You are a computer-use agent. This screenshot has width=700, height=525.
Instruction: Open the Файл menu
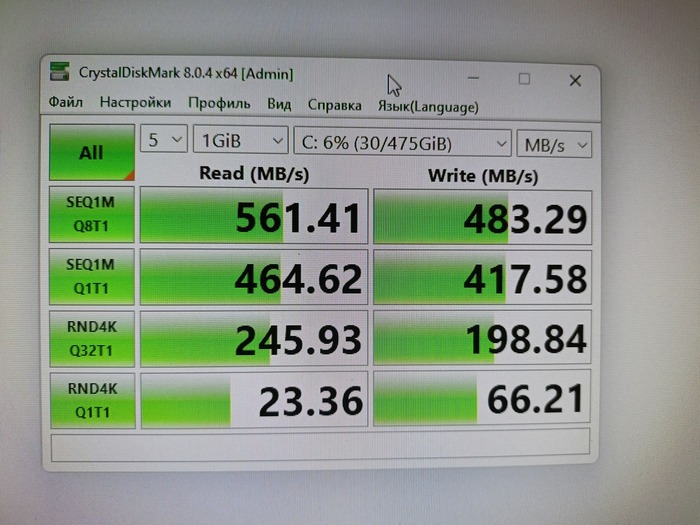66,102
